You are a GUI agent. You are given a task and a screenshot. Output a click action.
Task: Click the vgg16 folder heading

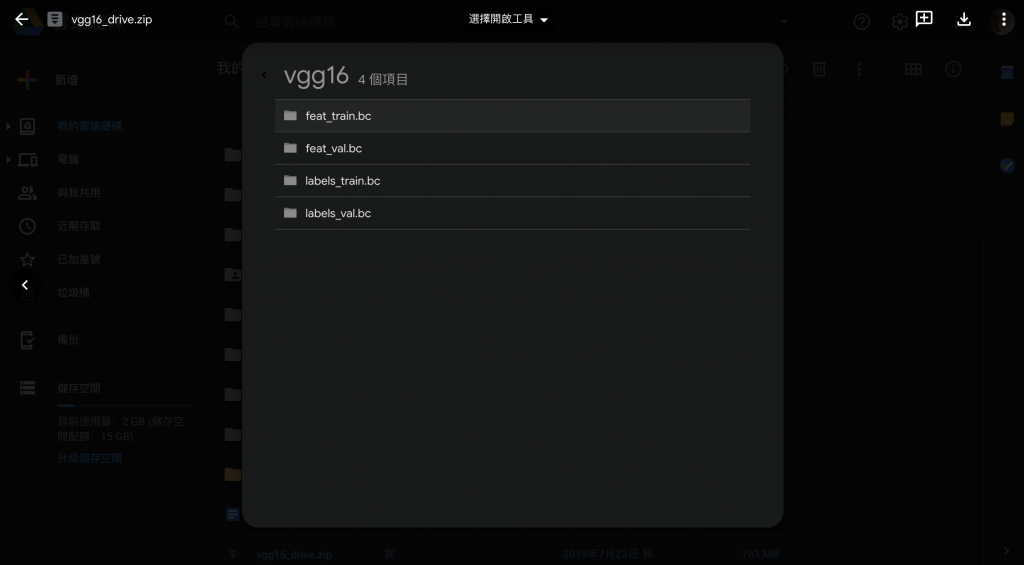tap(317, 76)
